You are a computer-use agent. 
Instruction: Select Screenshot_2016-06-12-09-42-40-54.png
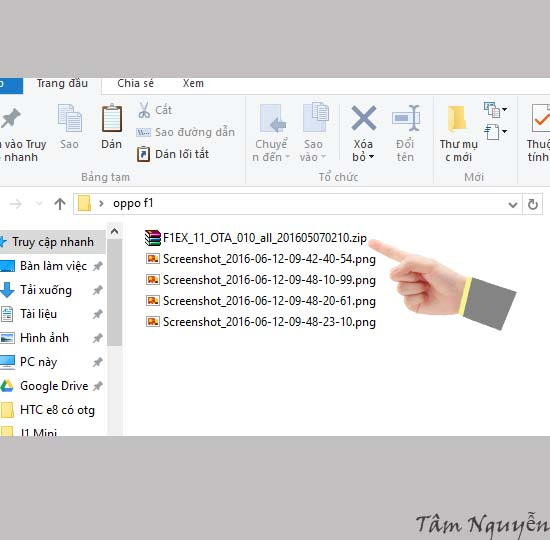(x=261, y=259)
